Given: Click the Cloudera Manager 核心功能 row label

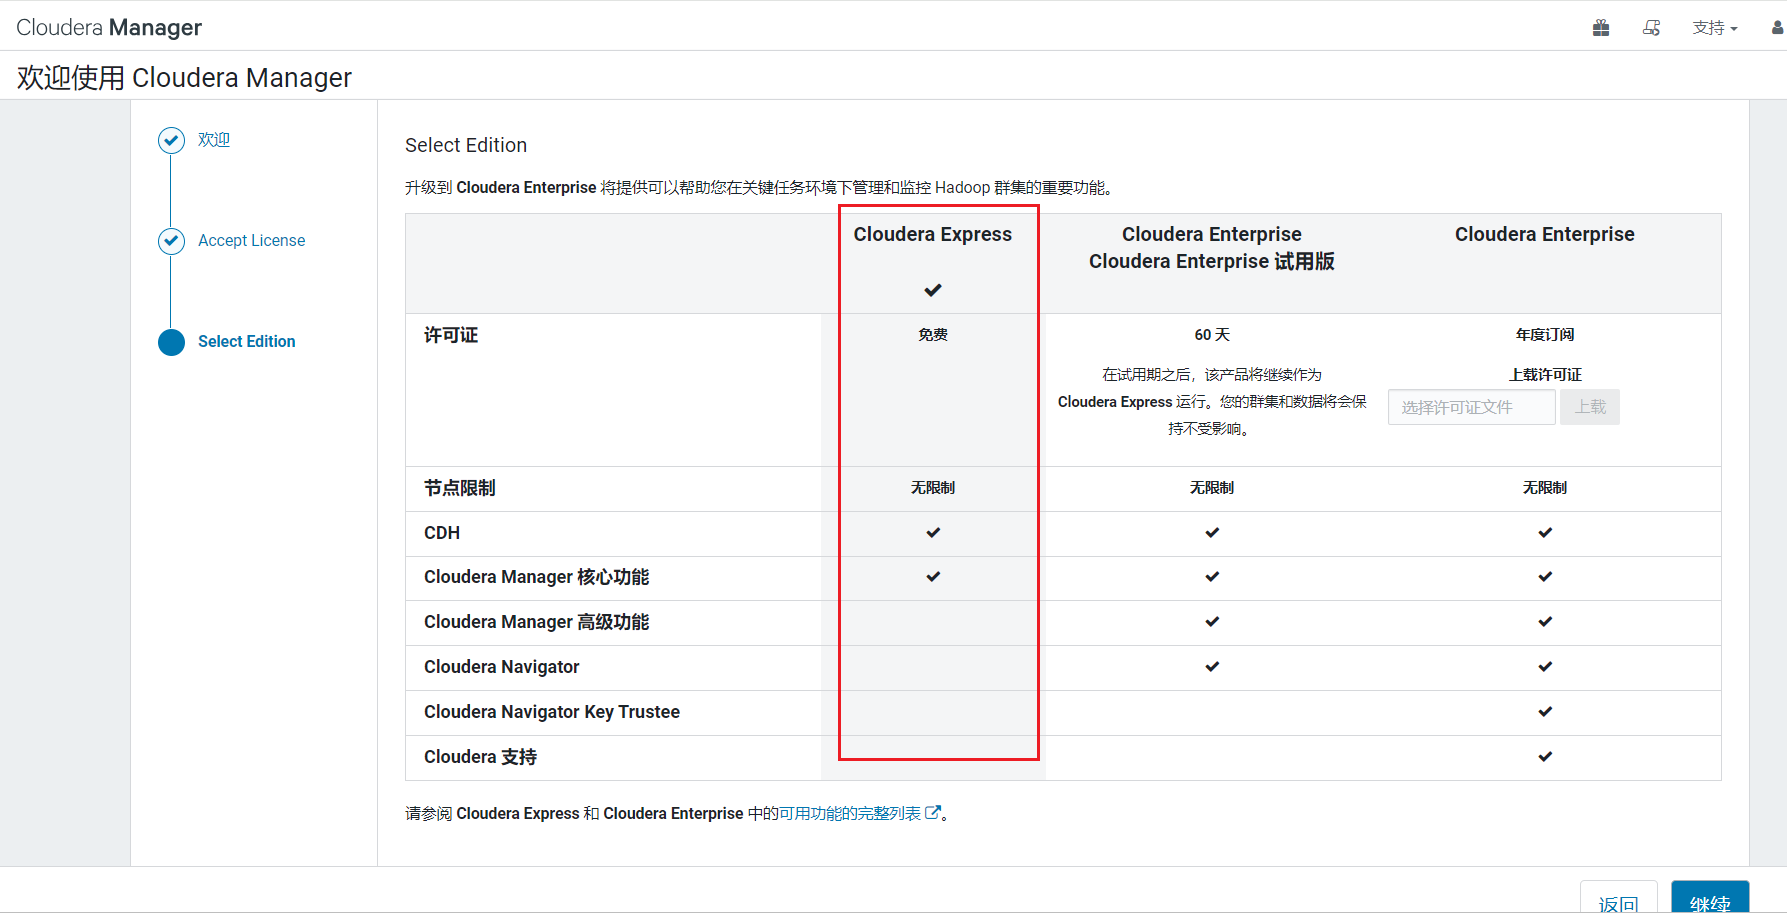Looking at the screenshot, I should click(x=537, y=577).
